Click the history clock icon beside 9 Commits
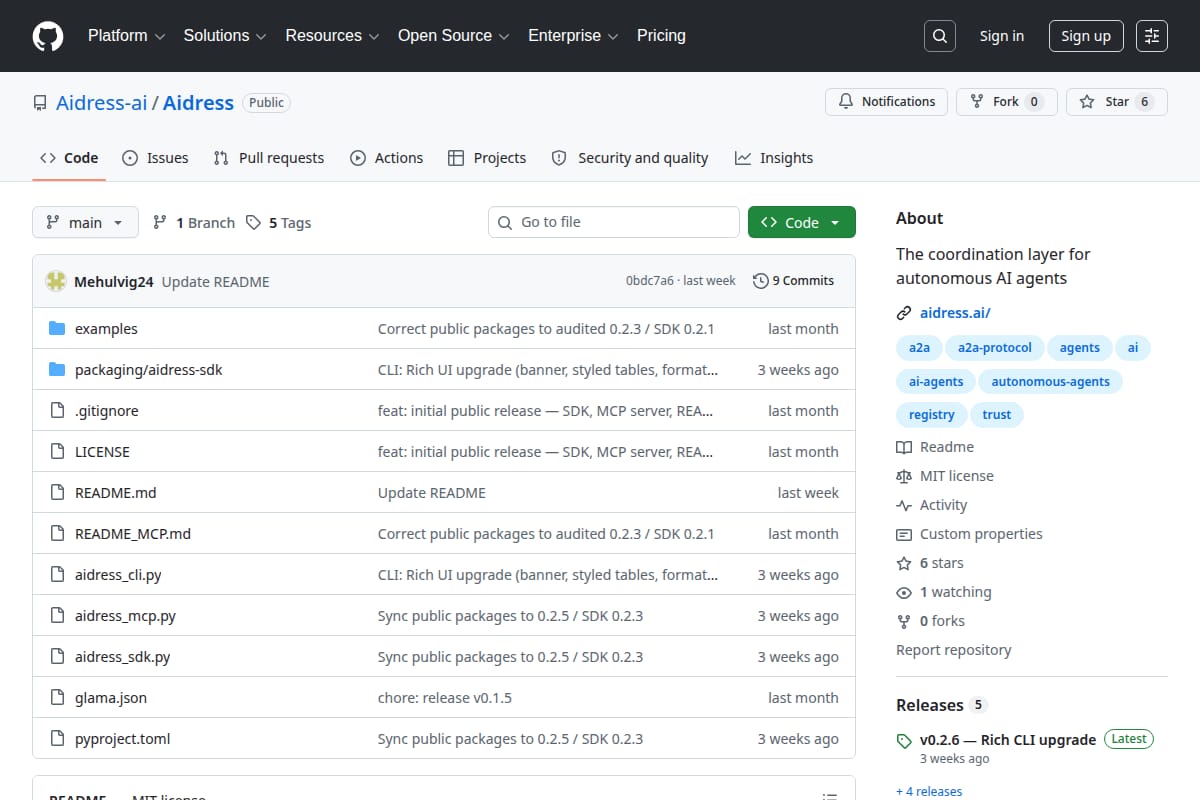 click(761, 281)
